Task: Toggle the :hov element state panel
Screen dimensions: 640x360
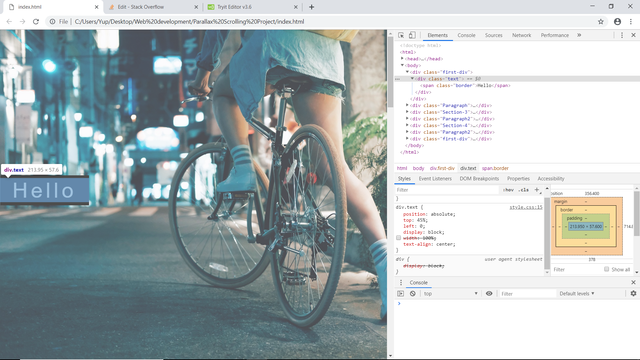Action: pyautogui.click(x=508, y=190)
